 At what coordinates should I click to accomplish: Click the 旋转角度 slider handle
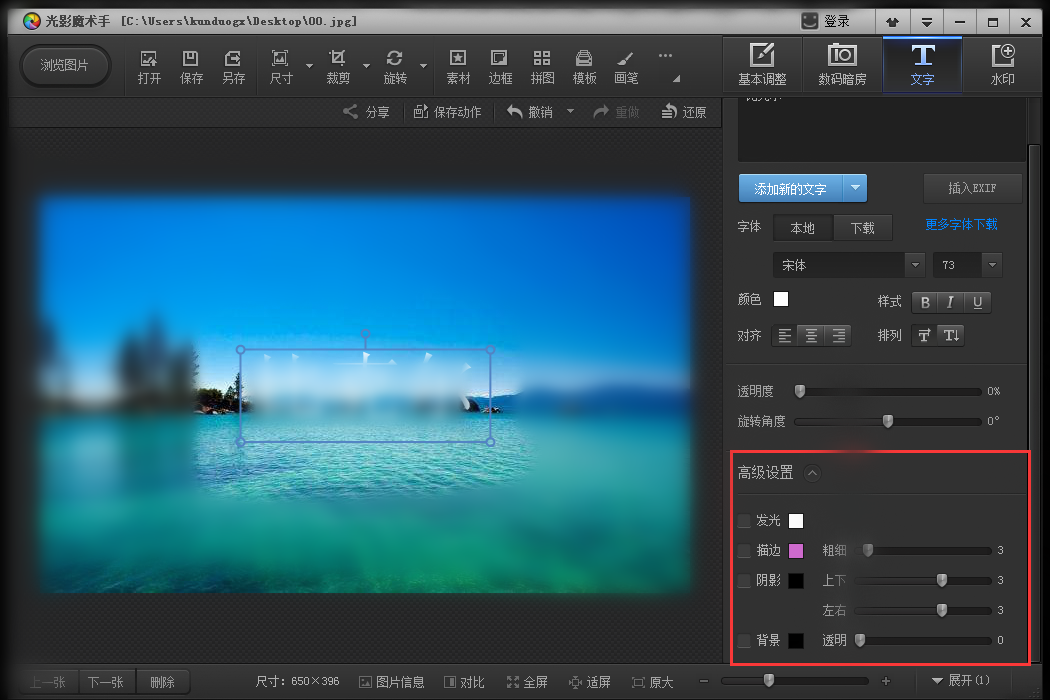[x=888, y=421]
